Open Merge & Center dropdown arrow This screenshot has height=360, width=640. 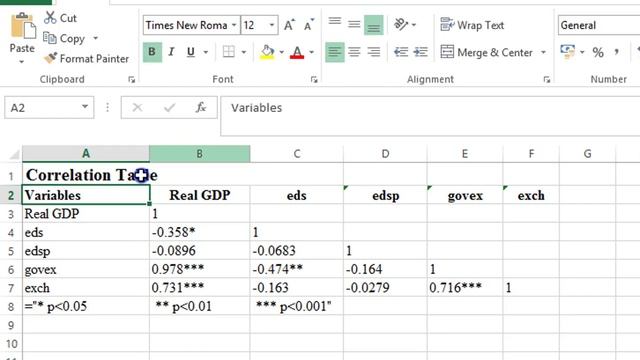point(543,52)
